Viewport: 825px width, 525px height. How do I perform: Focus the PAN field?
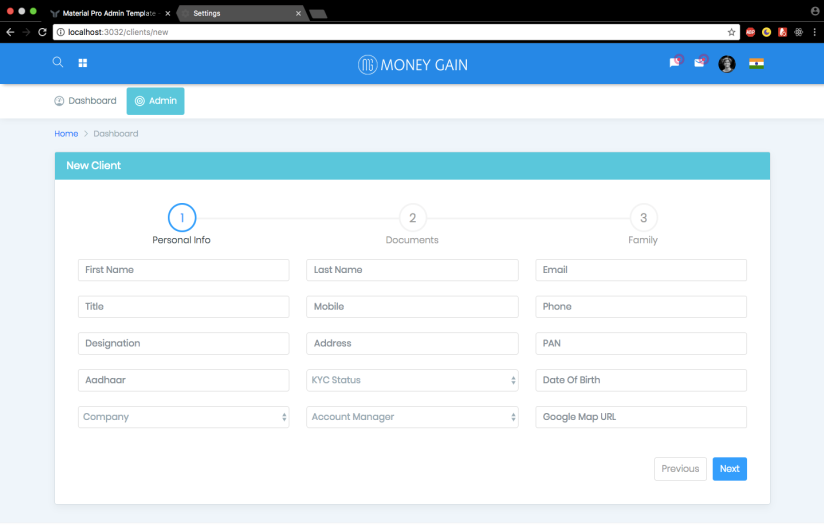coord(641,343)
